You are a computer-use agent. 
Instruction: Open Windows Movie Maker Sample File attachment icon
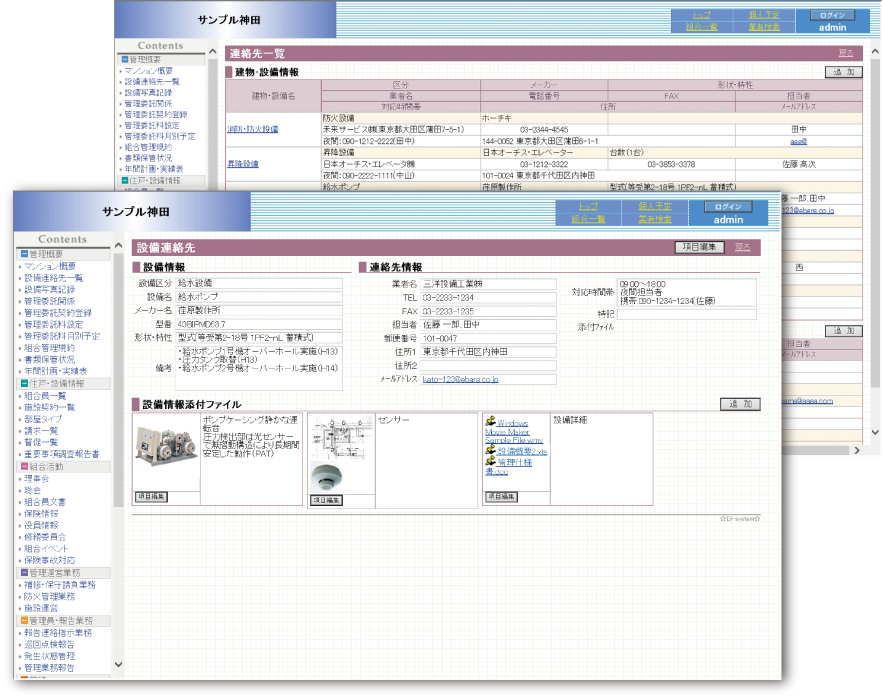[x=490, y=421]
